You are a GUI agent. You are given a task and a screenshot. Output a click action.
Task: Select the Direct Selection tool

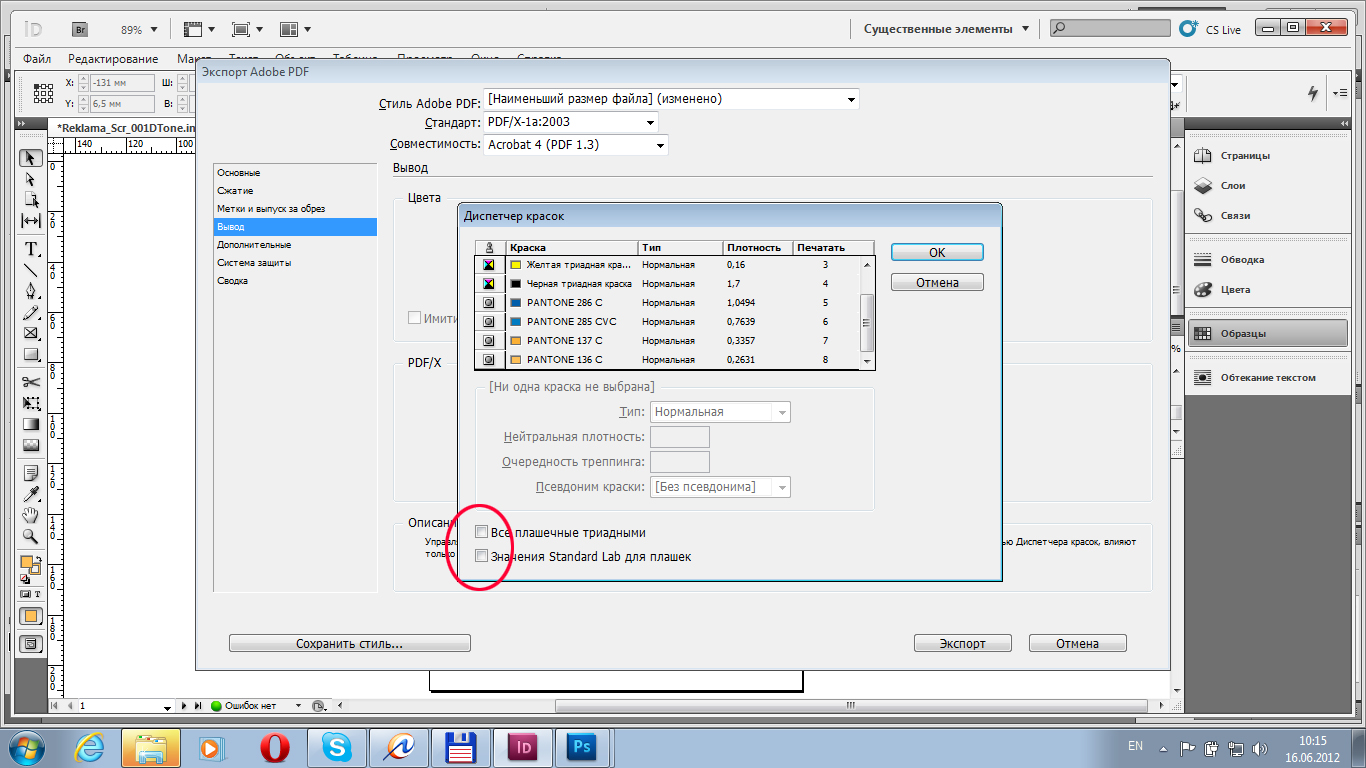[x=31, y=179]
